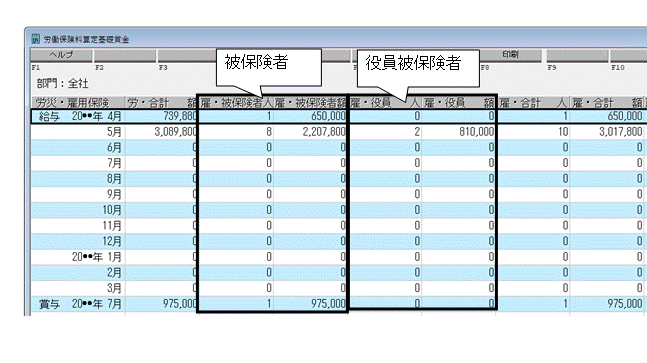647x363 pixels.
Task: Select the 11月 row label
Action: coord(112,226)
